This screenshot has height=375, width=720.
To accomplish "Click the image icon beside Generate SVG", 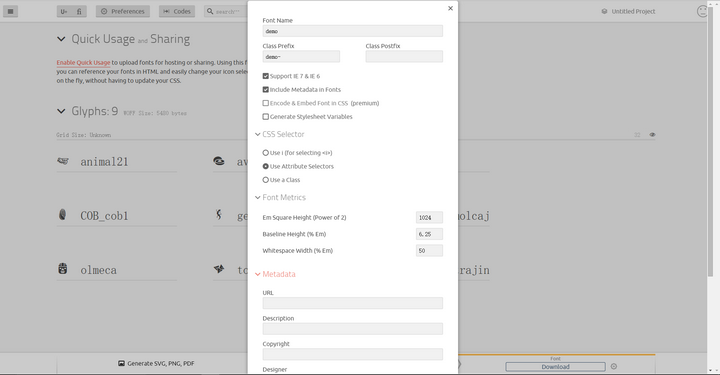I will coord(121,363).
